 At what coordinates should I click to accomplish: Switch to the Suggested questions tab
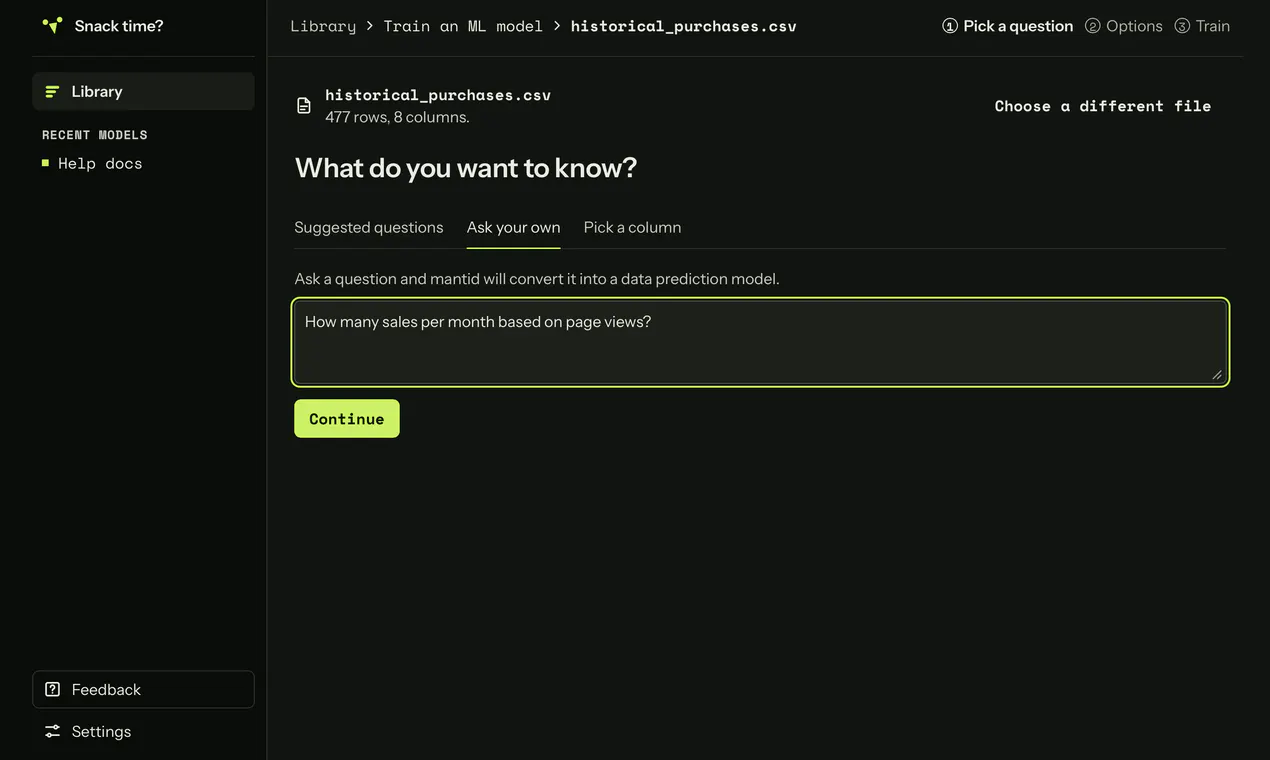click(369, 227)
